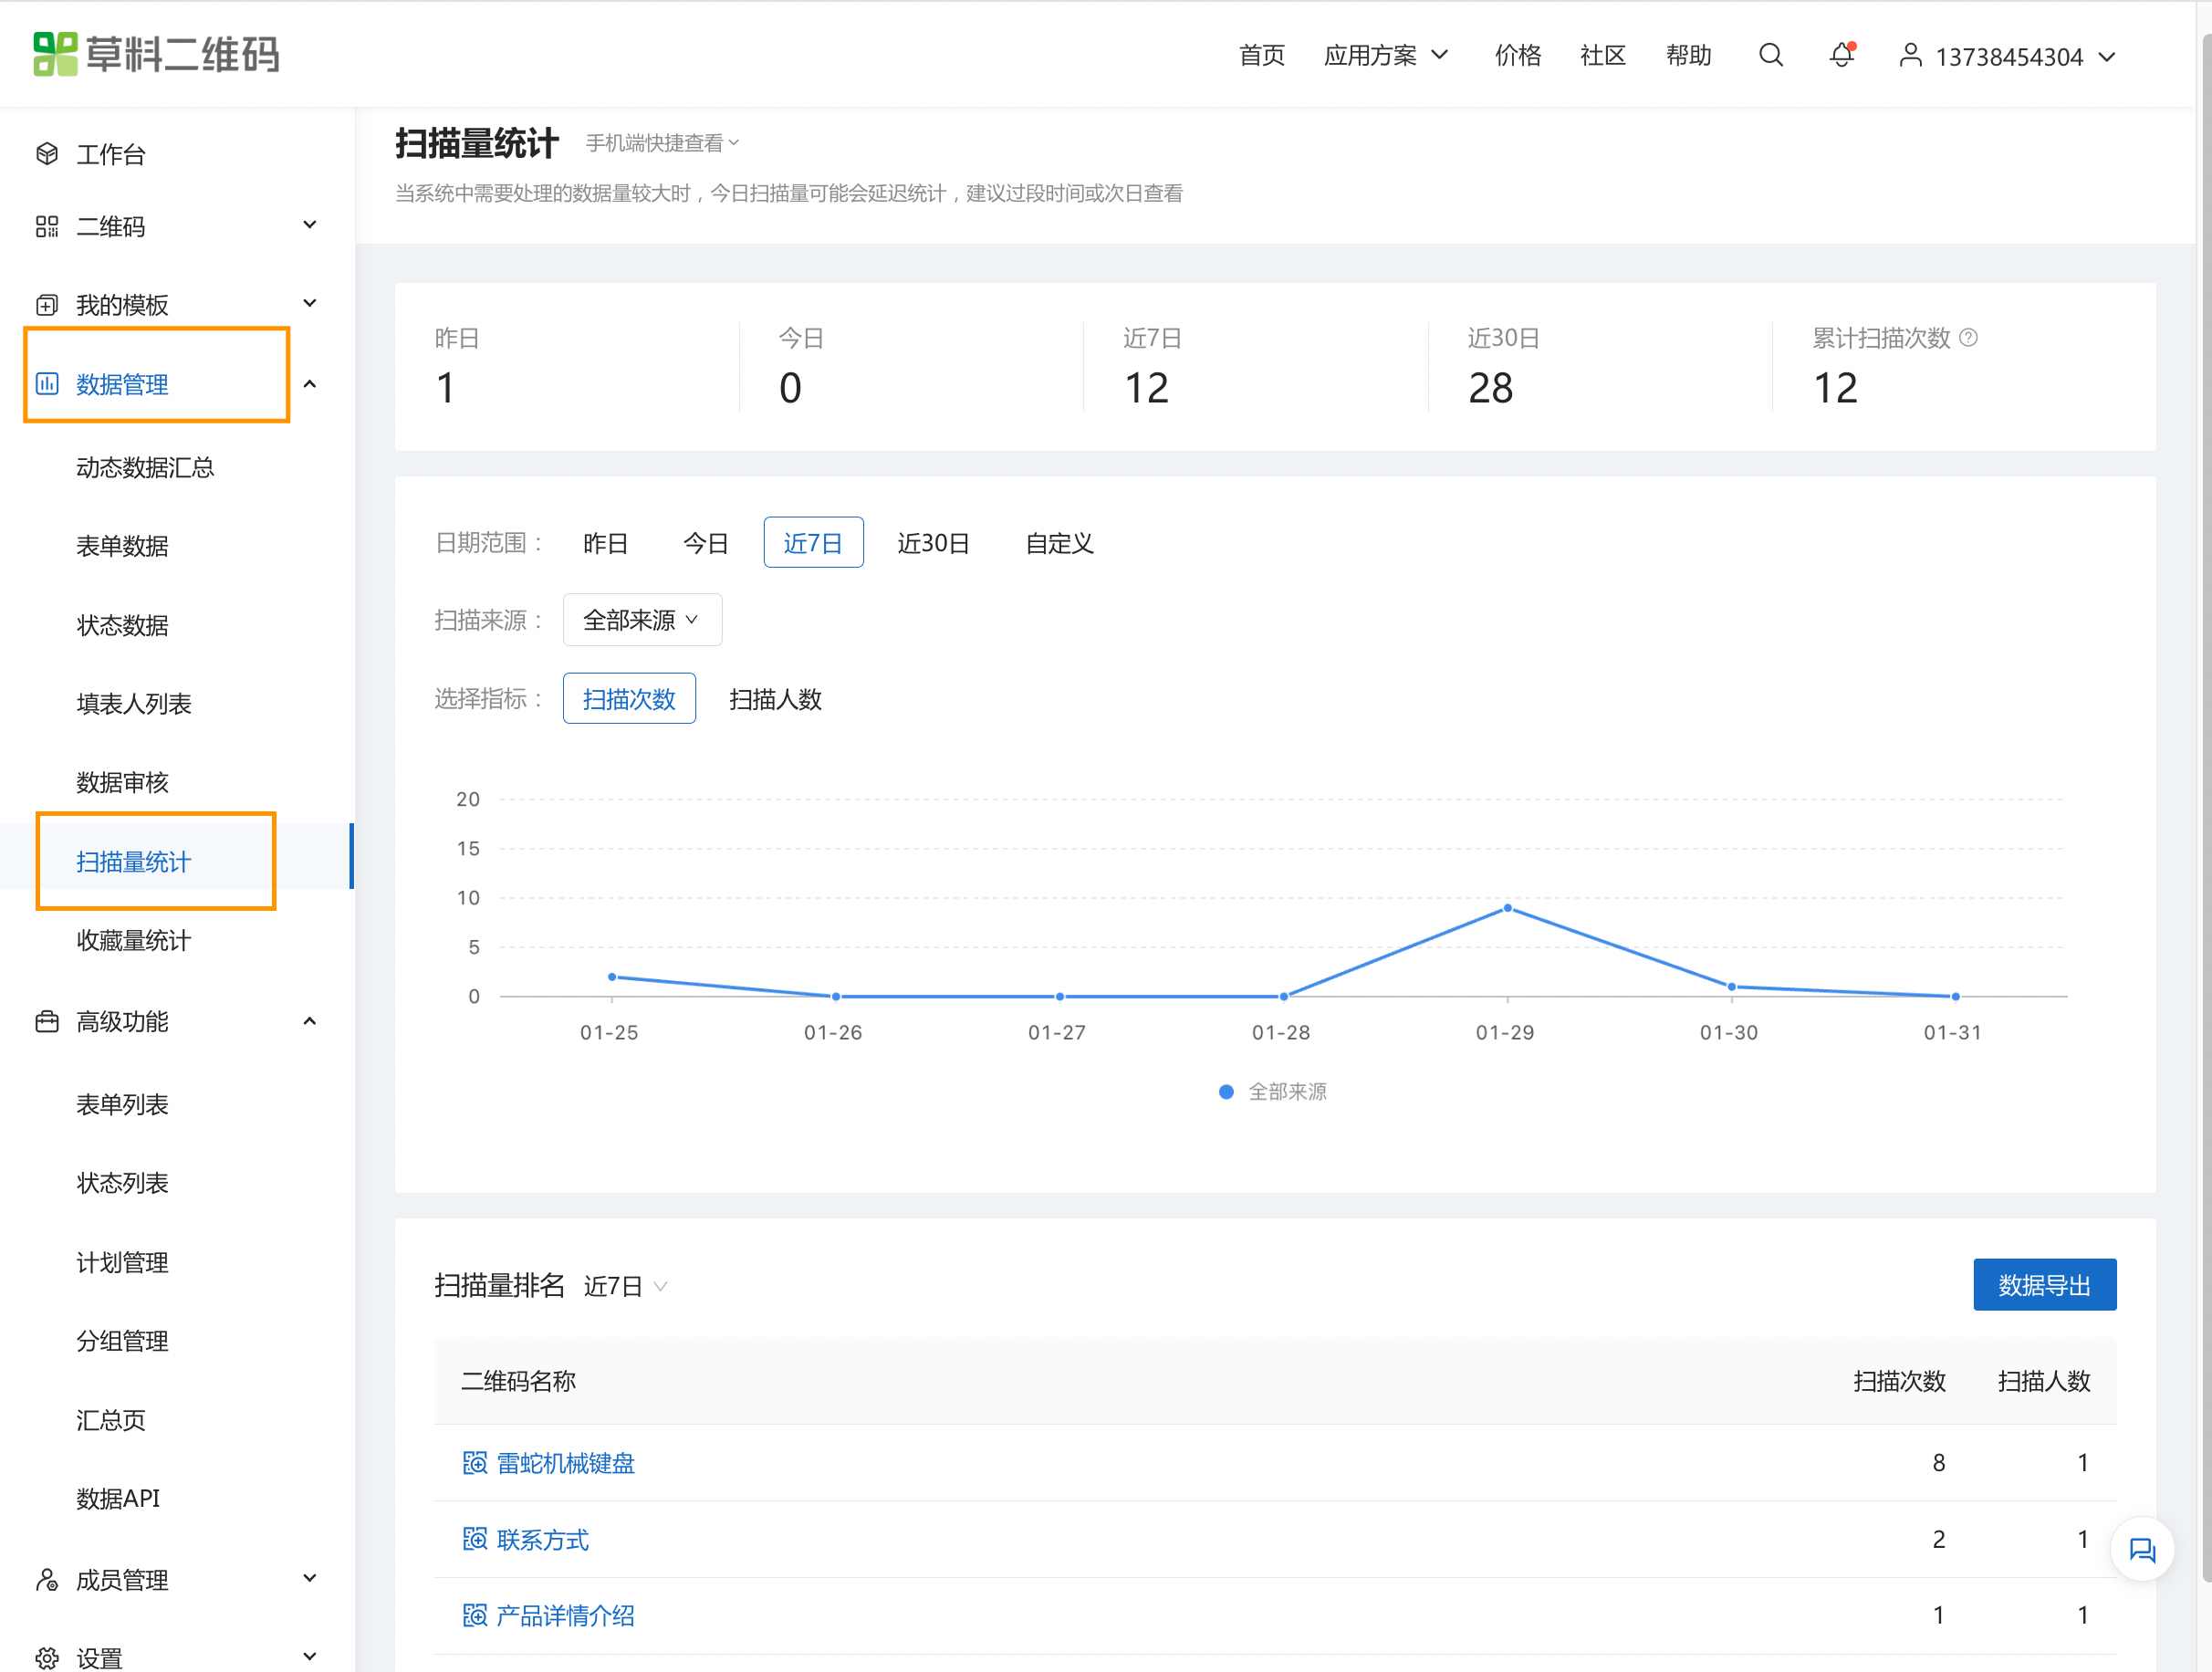Screen dimensions: 2212x1672
Task: Click the floating chat support icon
Action: coord(2141,1550)
